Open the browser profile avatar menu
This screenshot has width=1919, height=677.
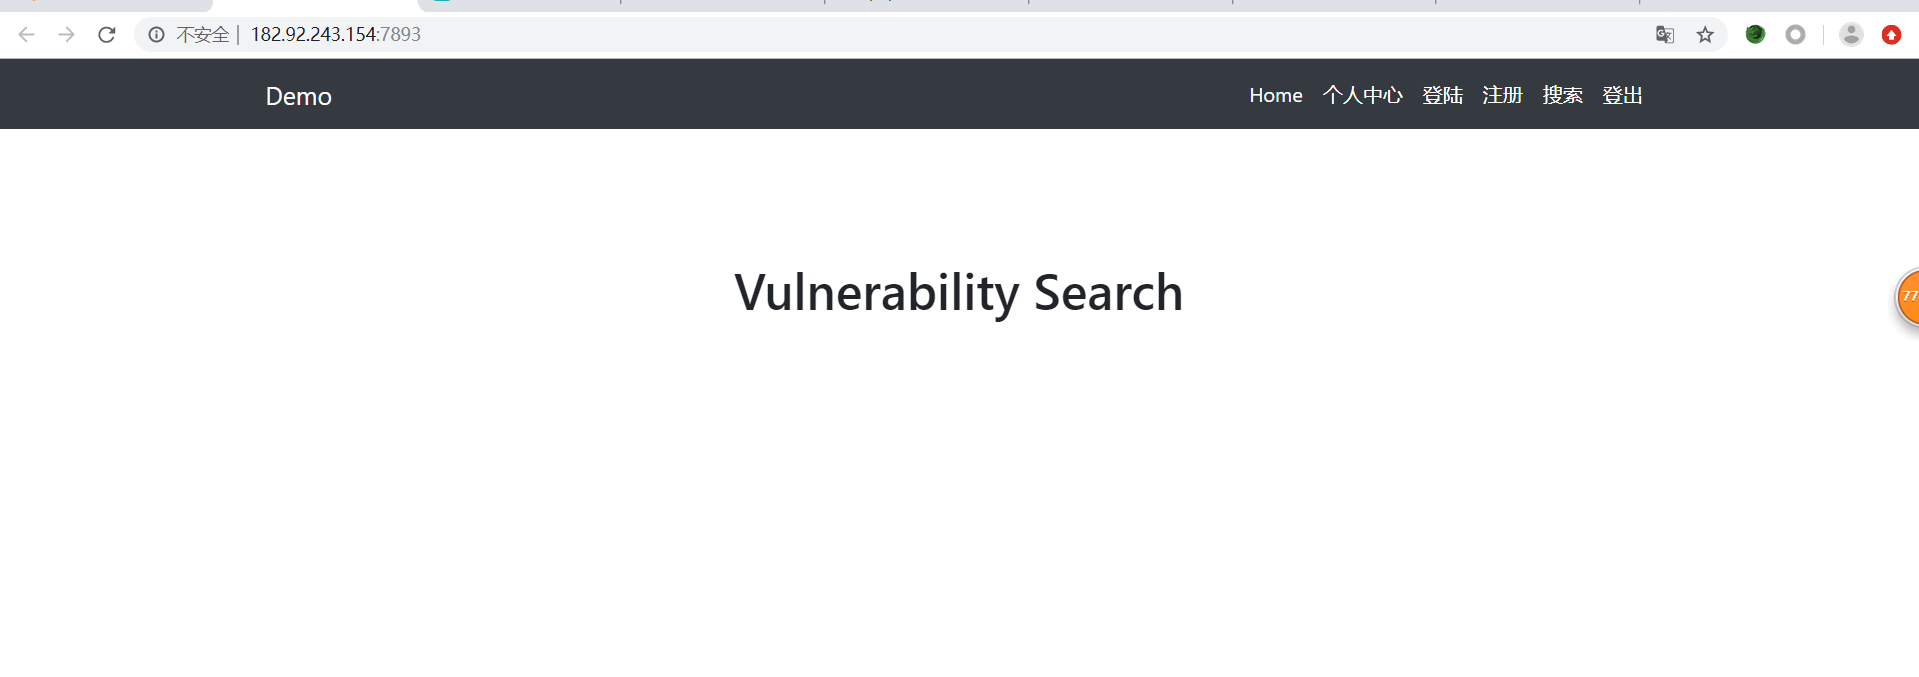(x=1851, y=35)
